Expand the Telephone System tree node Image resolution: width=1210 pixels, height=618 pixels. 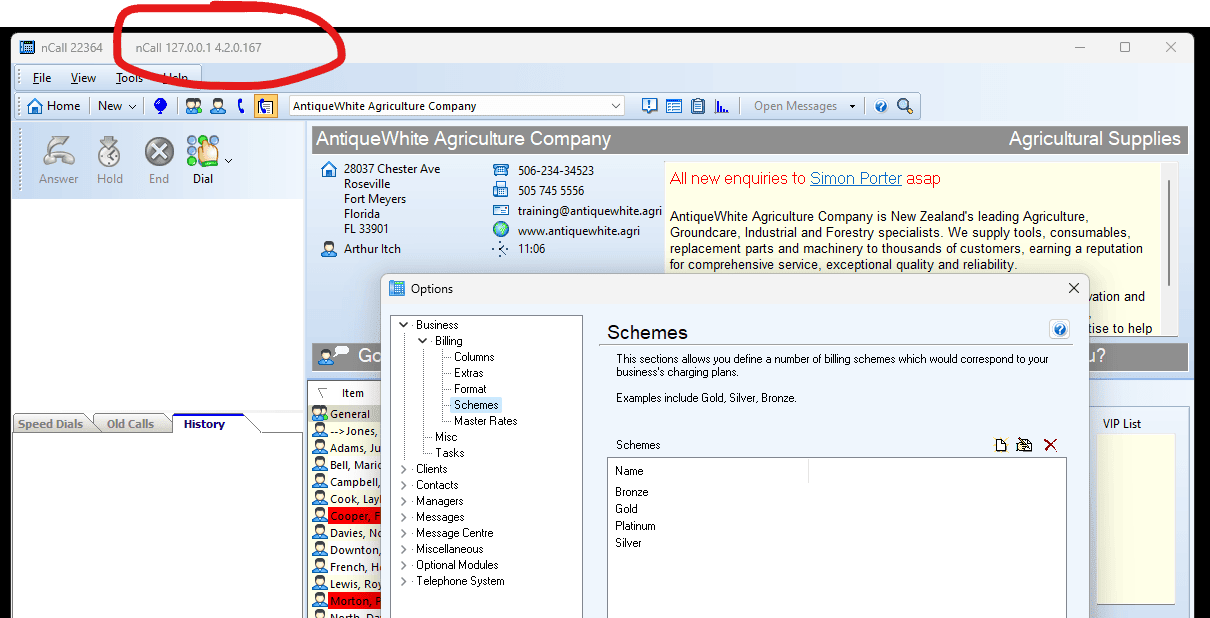pos(404,581)
